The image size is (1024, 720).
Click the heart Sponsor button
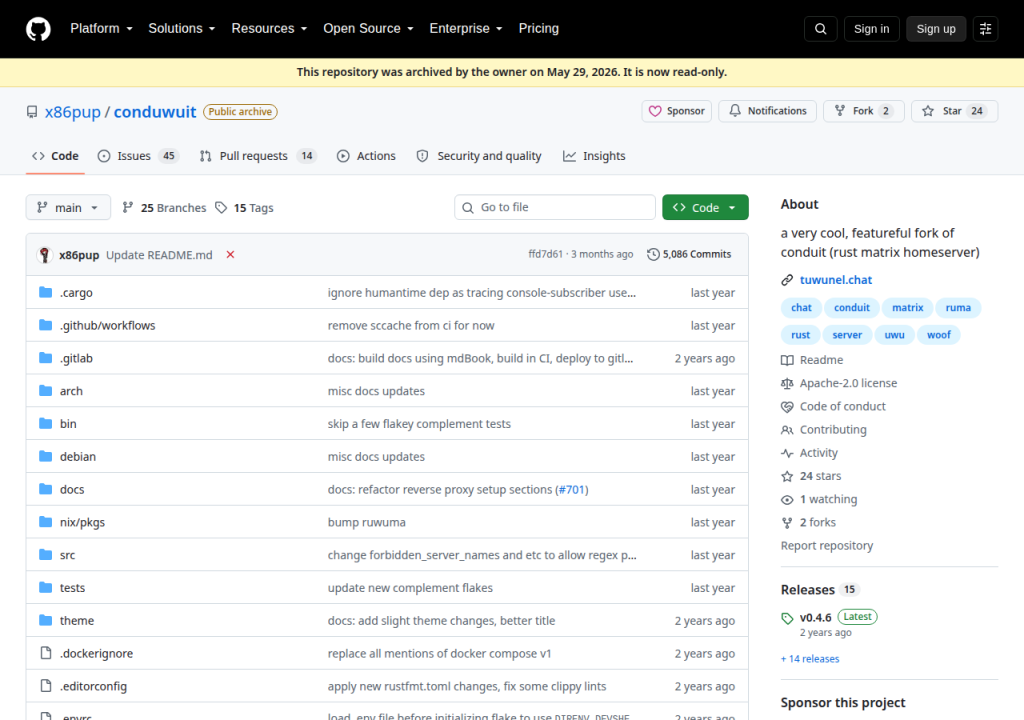(x=677, y=111)
